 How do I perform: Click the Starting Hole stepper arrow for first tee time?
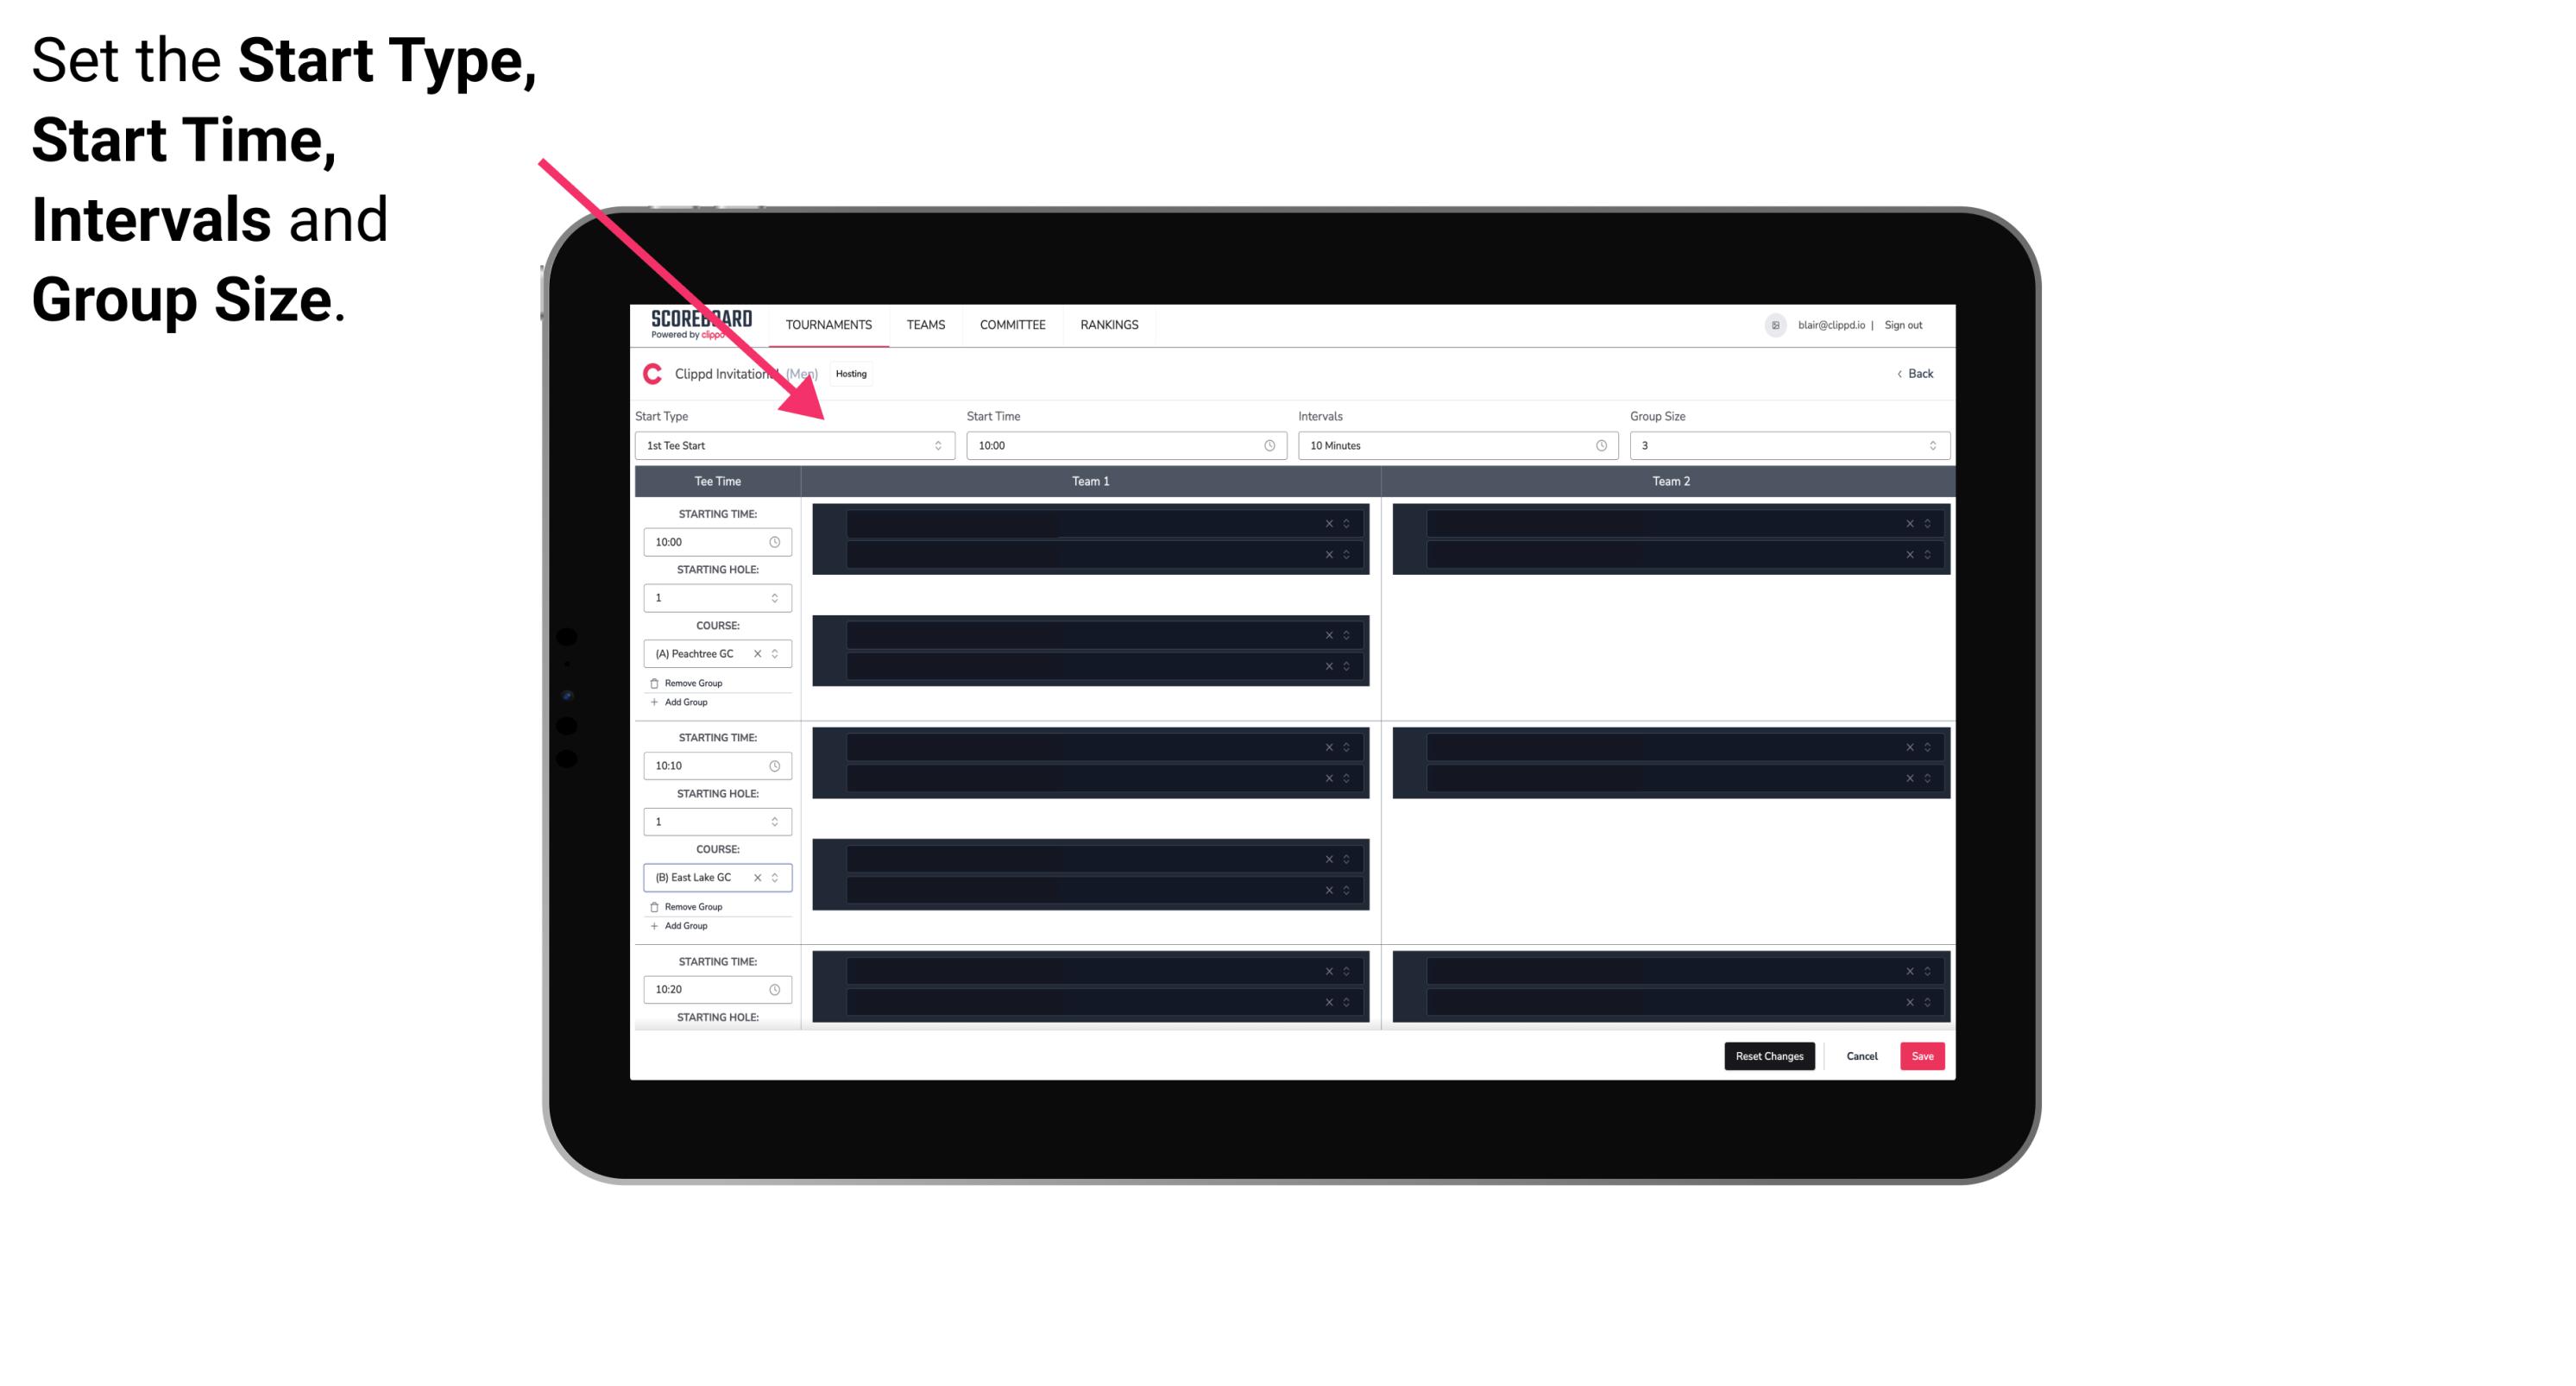click(x=776, y=597)
